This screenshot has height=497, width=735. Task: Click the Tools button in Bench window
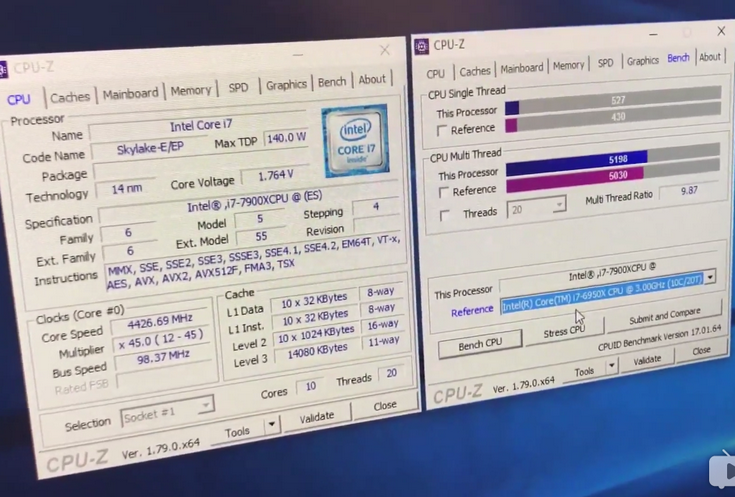(584, 372)
